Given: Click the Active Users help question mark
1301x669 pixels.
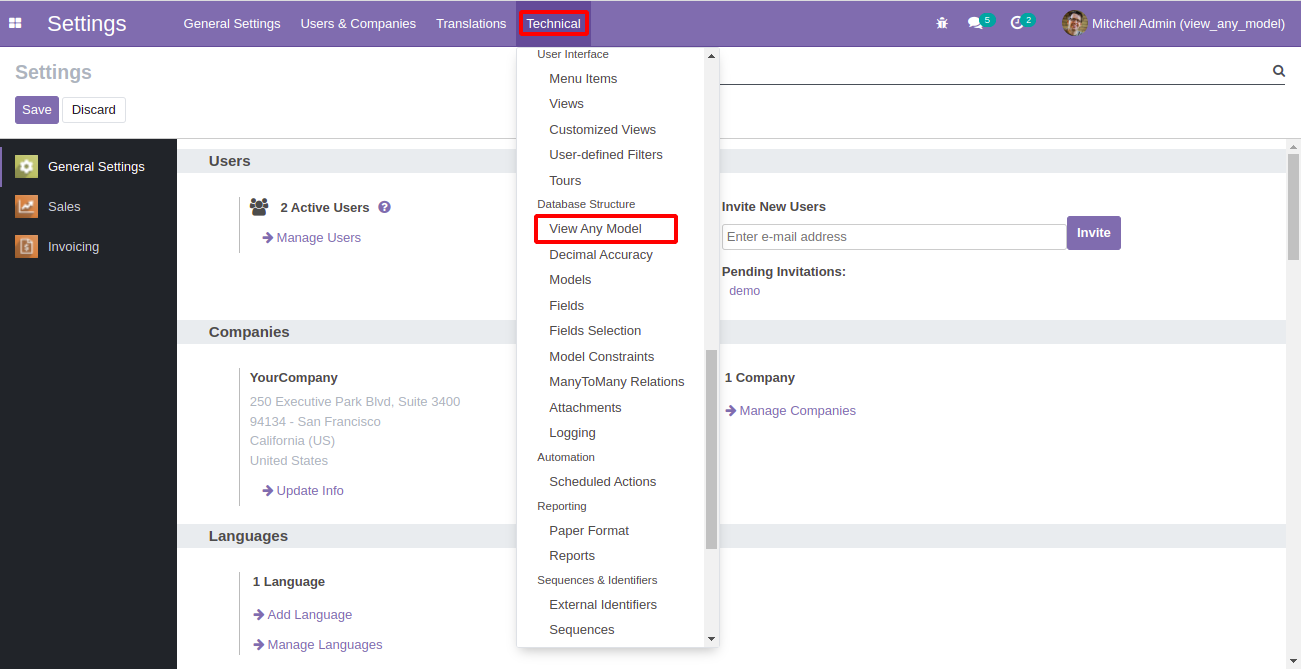Looking at the screenshot, I should [x=384, y=207].
